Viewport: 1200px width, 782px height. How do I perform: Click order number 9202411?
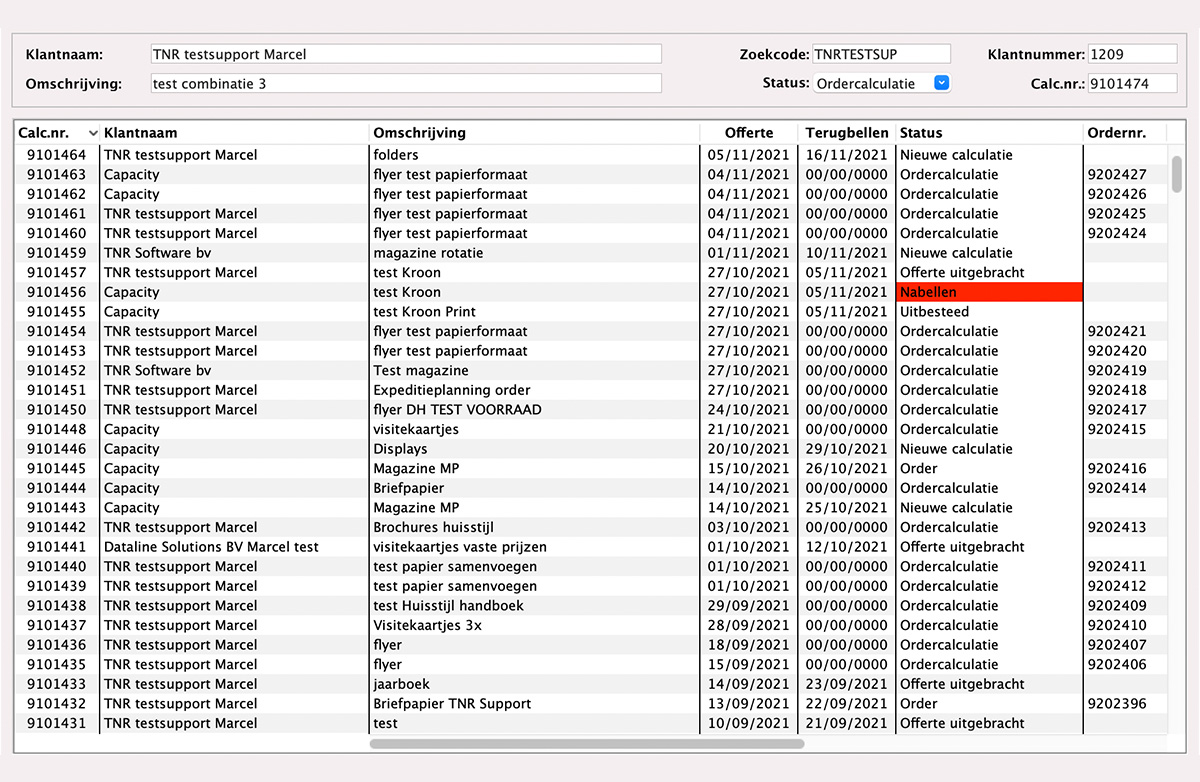(1116, 566)
